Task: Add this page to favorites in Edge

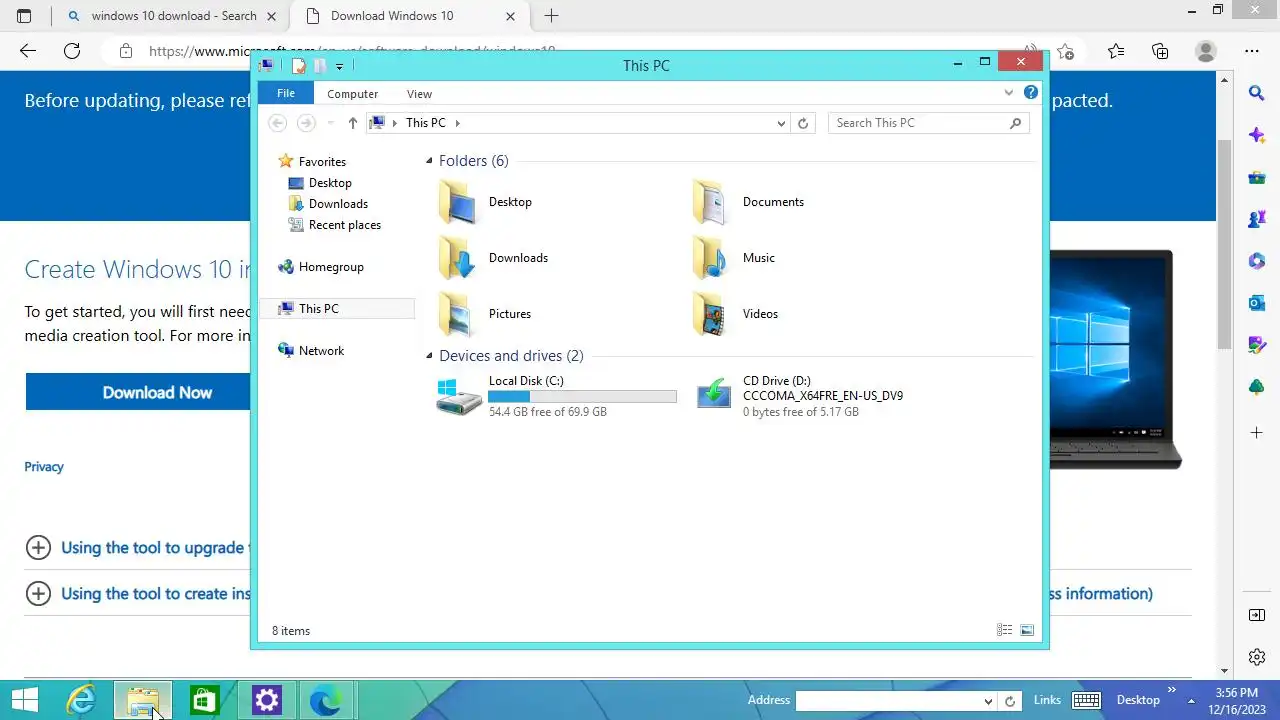Action: [x=1066, y=51]
